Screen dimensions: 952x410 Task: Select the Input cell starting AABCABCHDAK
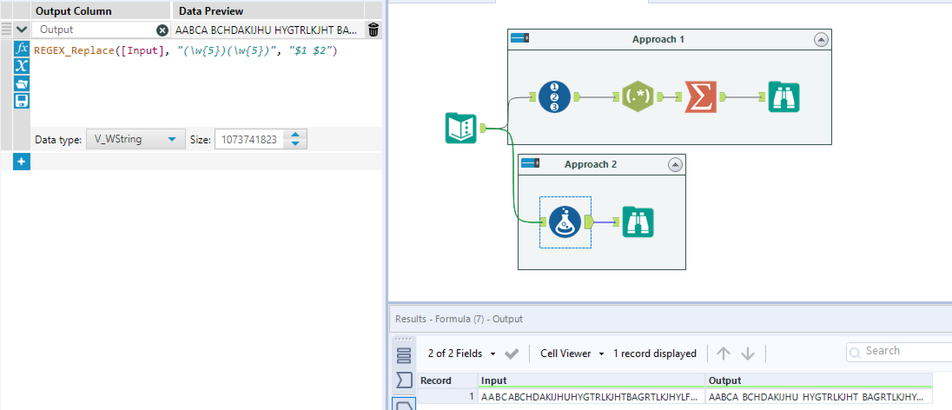click(x=591, y=397)
